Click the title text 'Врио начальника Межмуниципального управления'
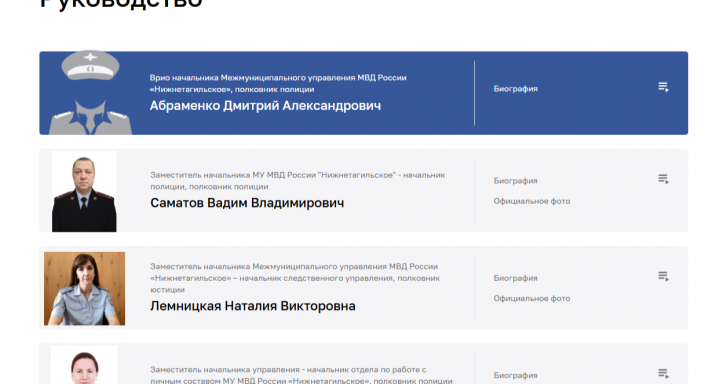 click(278, 83)
